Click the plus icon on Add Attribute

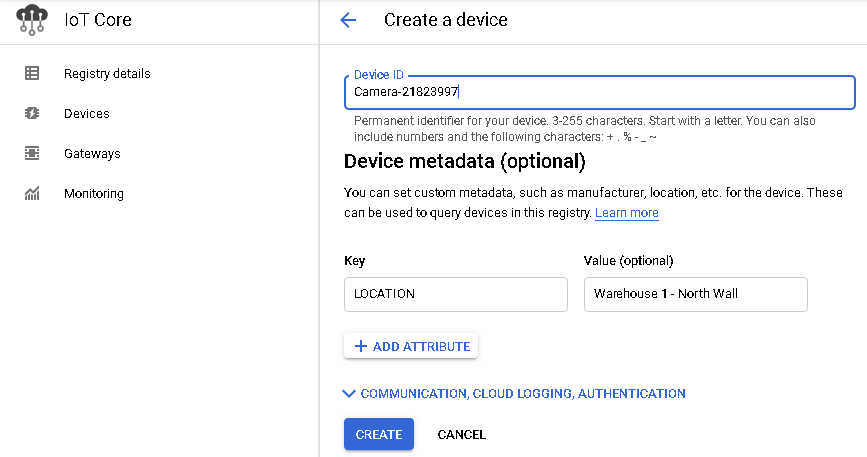pyautogui.click(x=361, y=346)
